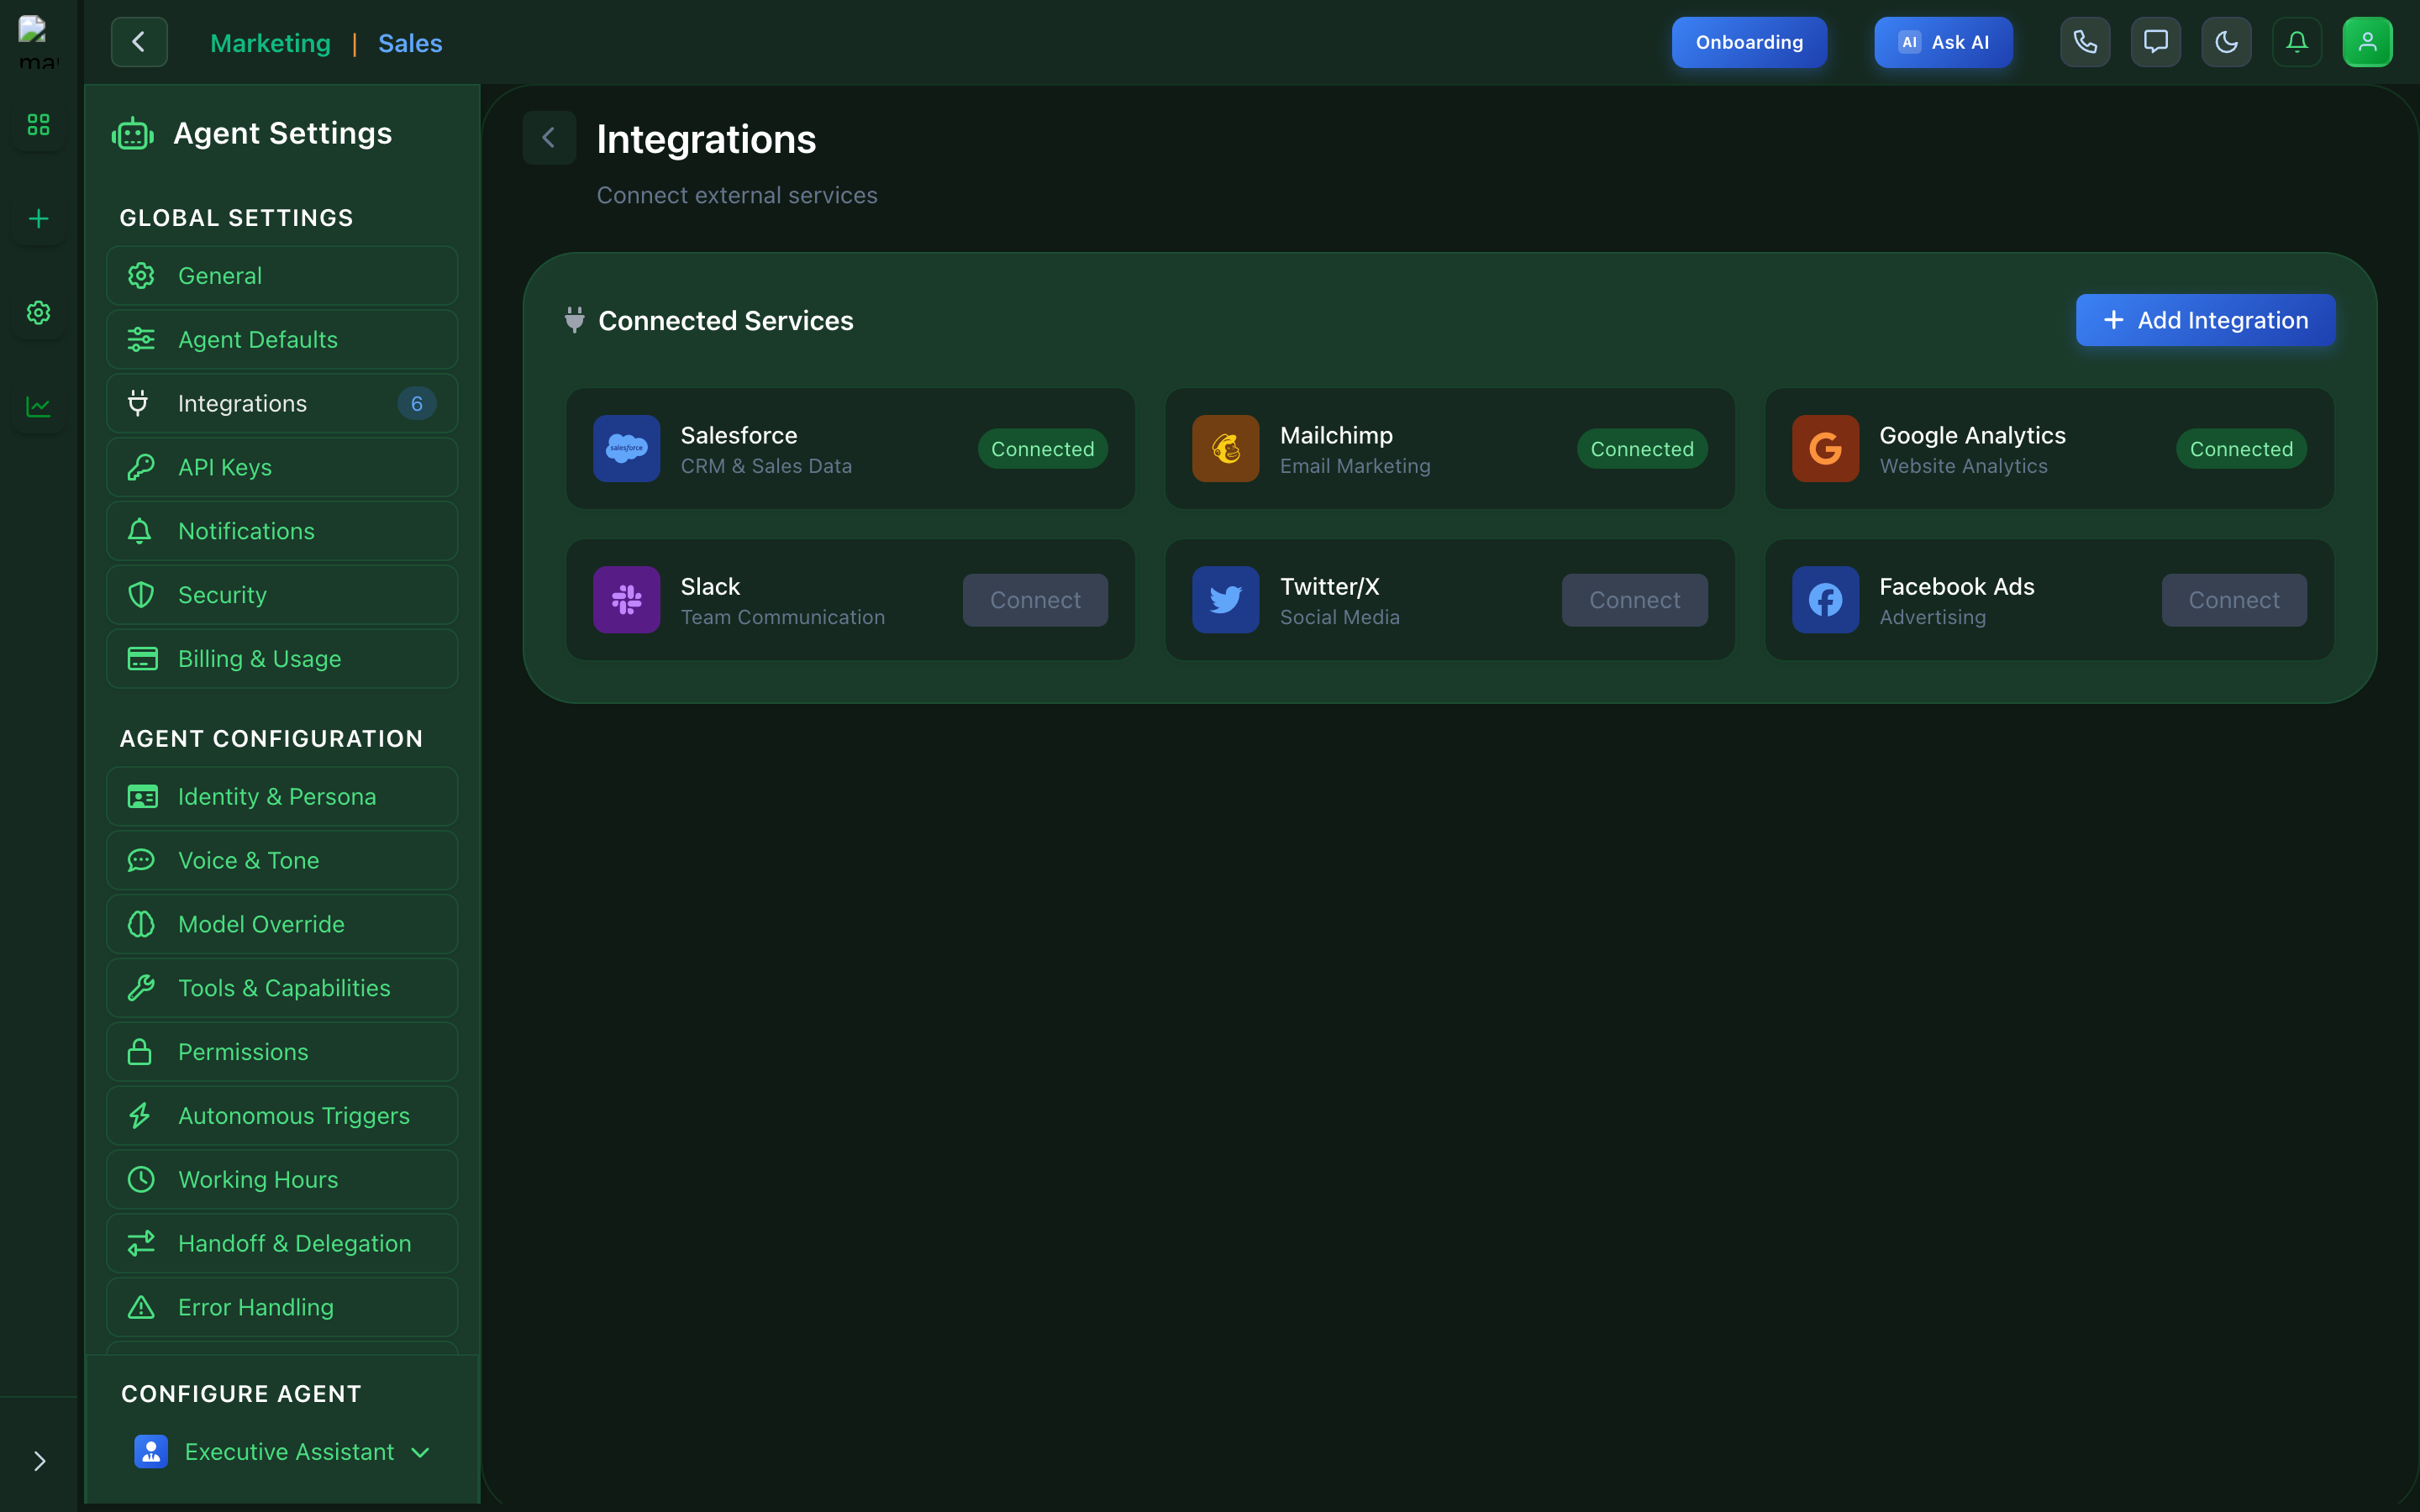Click the Slack logo icon
This screenshot has width=2420, height=1512.
coord(626,600)
